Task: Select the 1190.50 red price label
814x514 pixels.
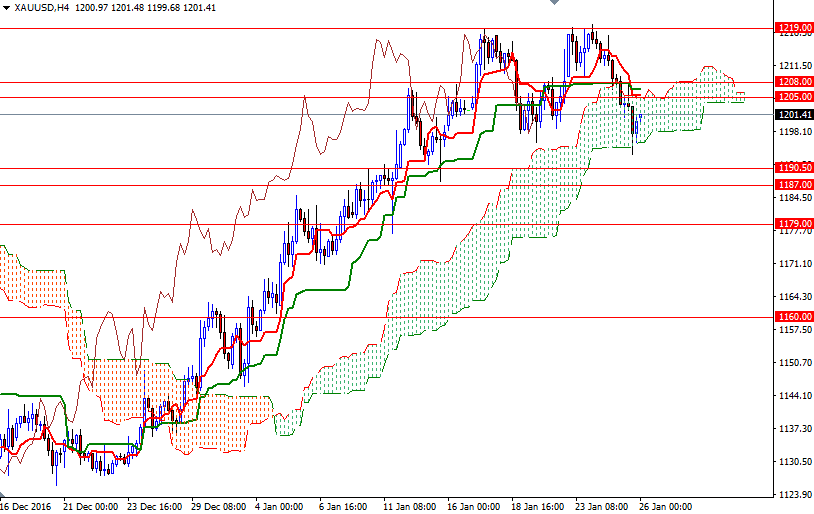Action: point(794,168)
